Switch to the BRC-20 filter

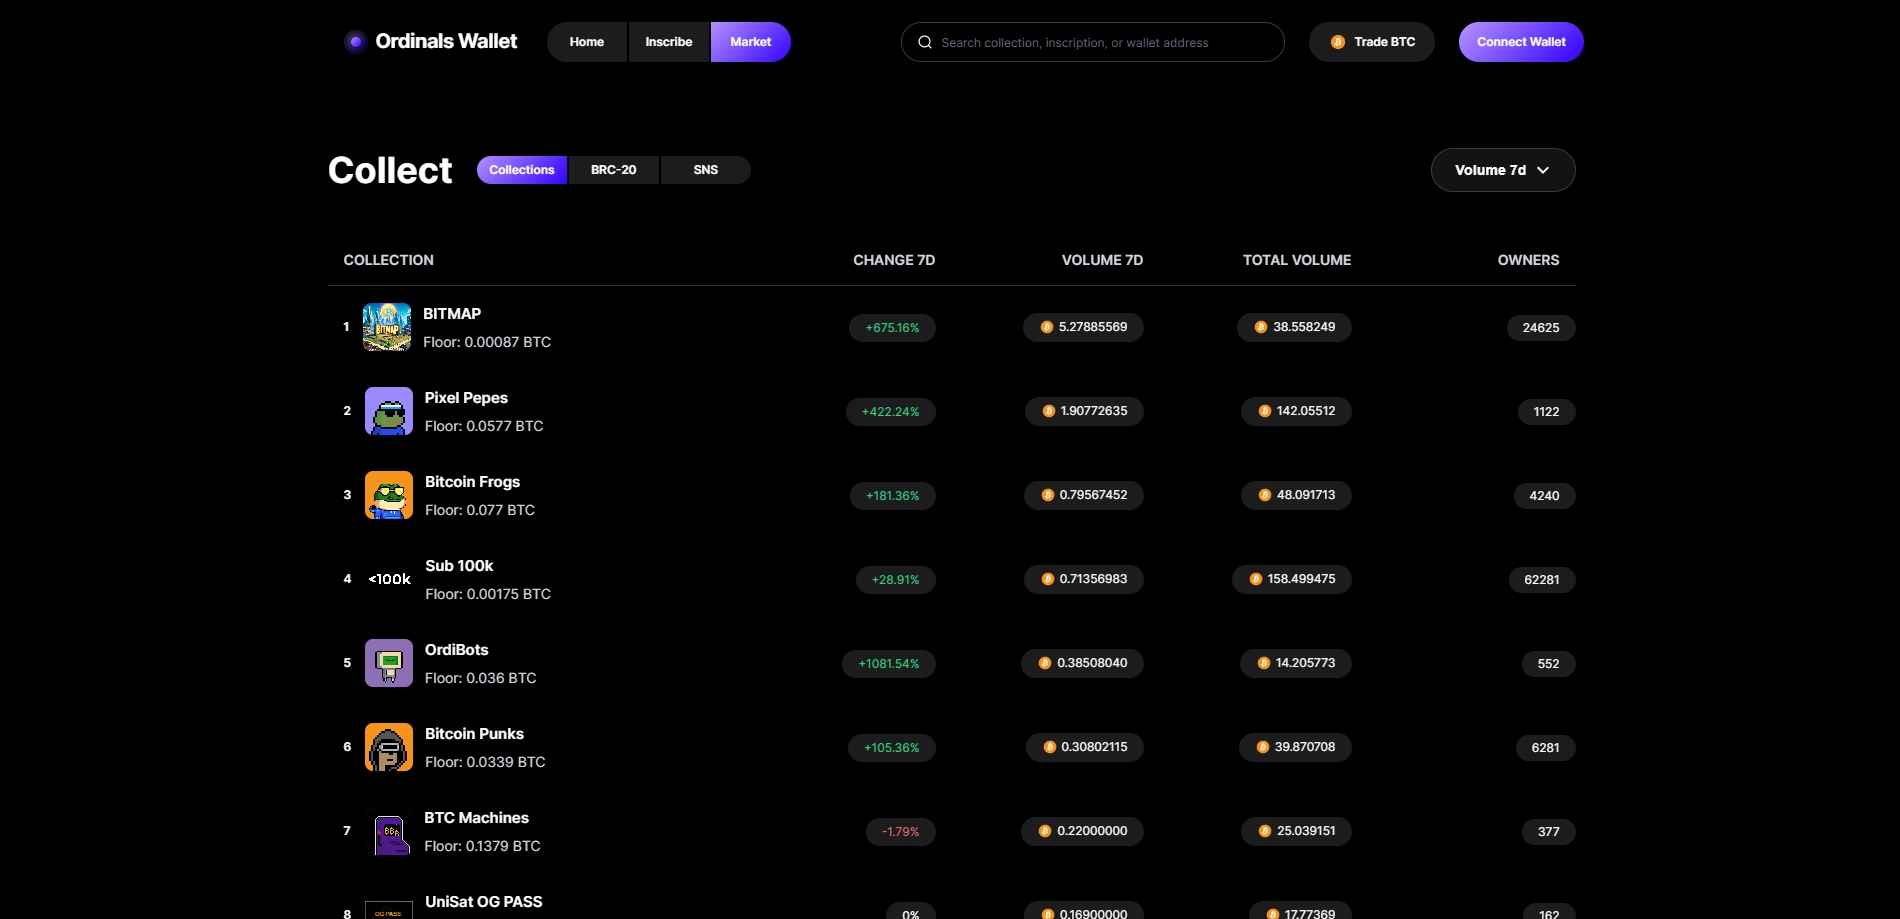point(614,170)
